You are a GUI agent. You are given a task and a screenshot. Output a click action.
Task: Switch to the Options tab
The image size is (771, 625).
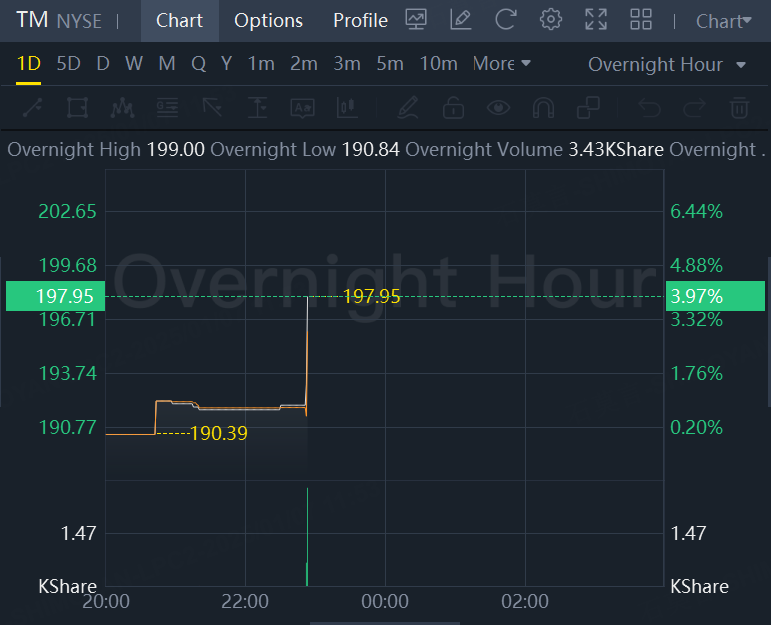pyautogui.click(x=268, y=21)
